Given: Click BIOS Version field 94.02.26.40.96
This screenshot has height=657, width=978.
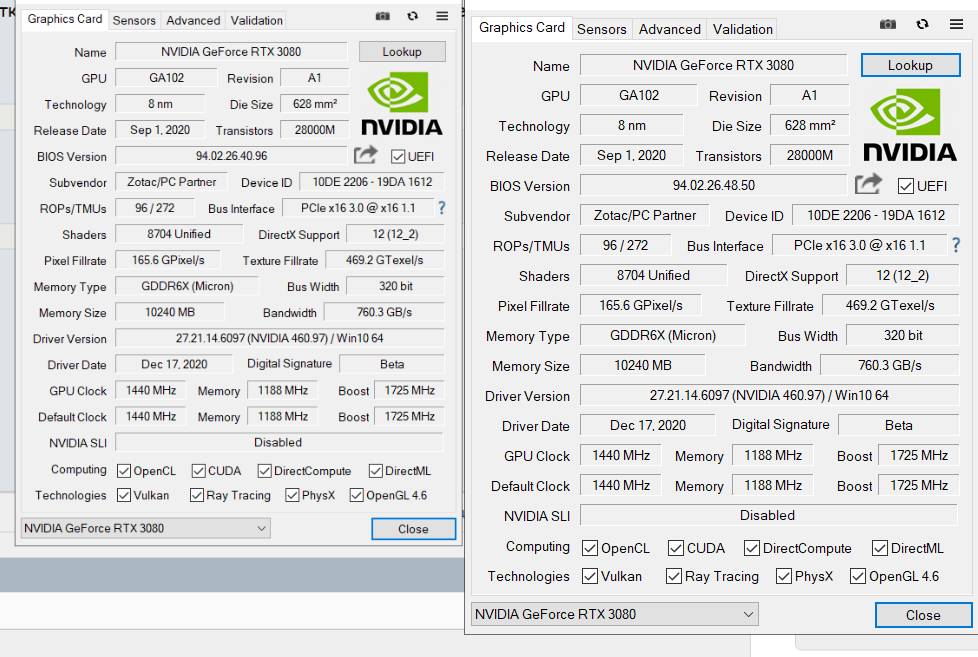Looking at the screenshot, I should coord(231,156).
